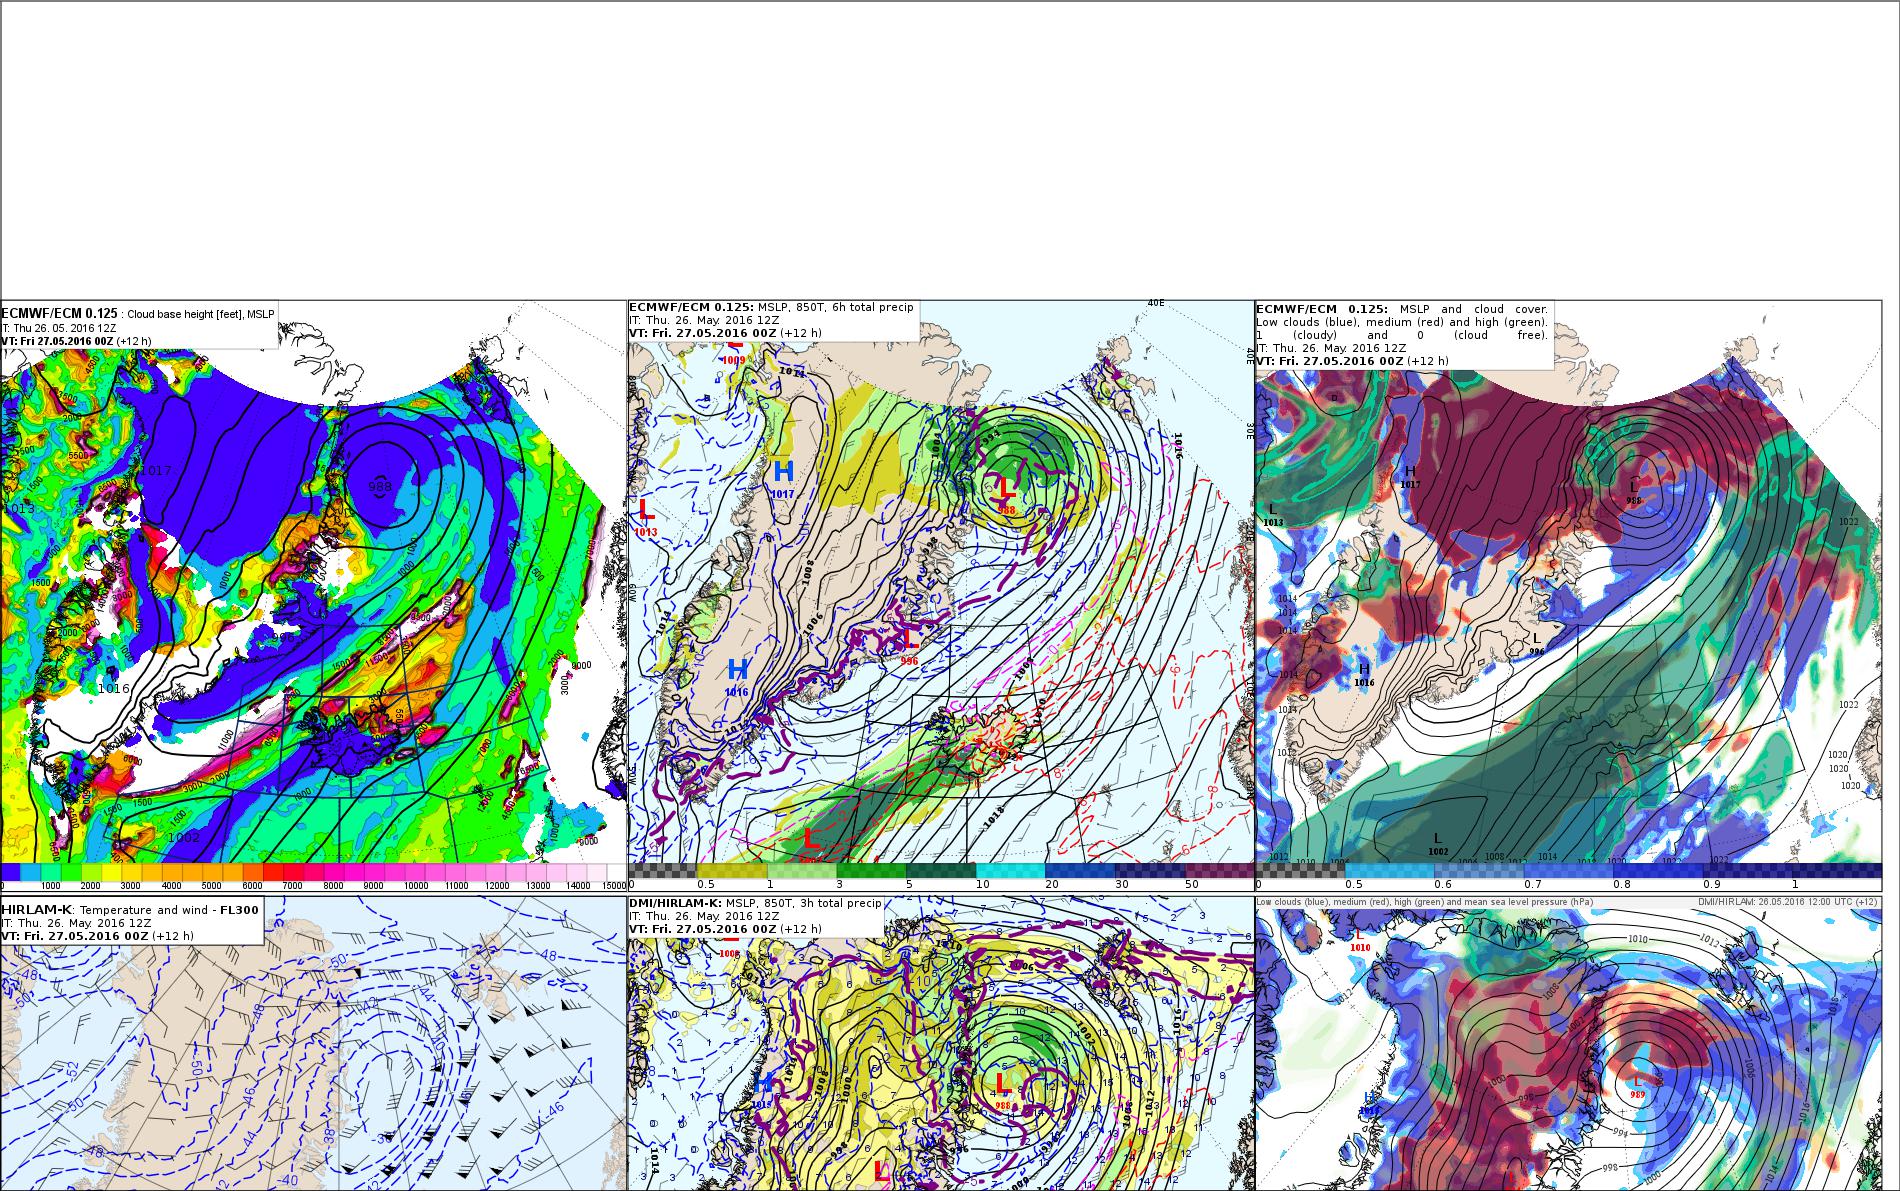Click the red "L 1010" marker on DMI/HIRLAM cloud map
This screenshot has width=1900, height=1191.
pos(1359,941)
